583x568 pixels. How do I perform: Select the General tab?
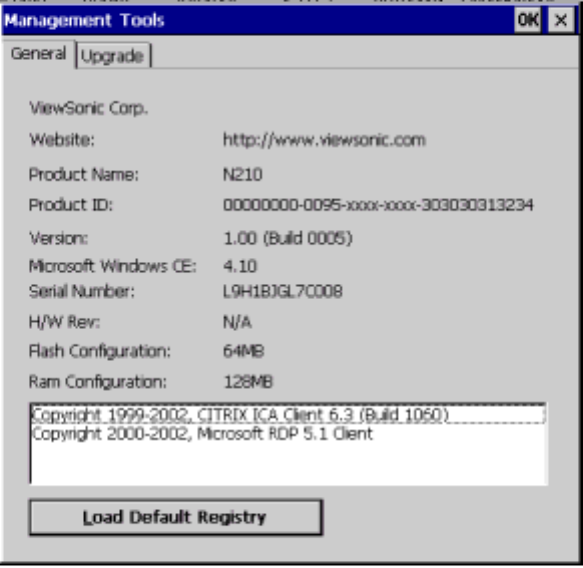[38, 54]
